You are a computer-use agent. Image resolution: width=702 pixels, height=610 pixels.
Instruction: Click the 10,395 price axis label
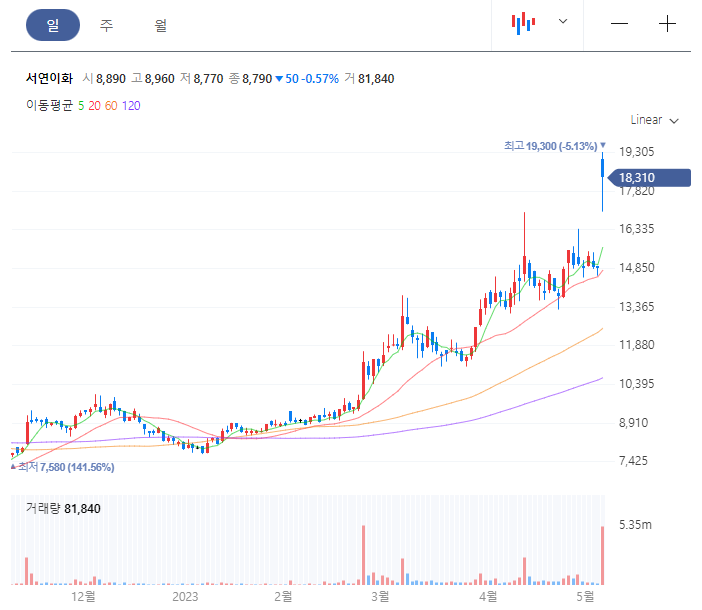click(637, 384)
